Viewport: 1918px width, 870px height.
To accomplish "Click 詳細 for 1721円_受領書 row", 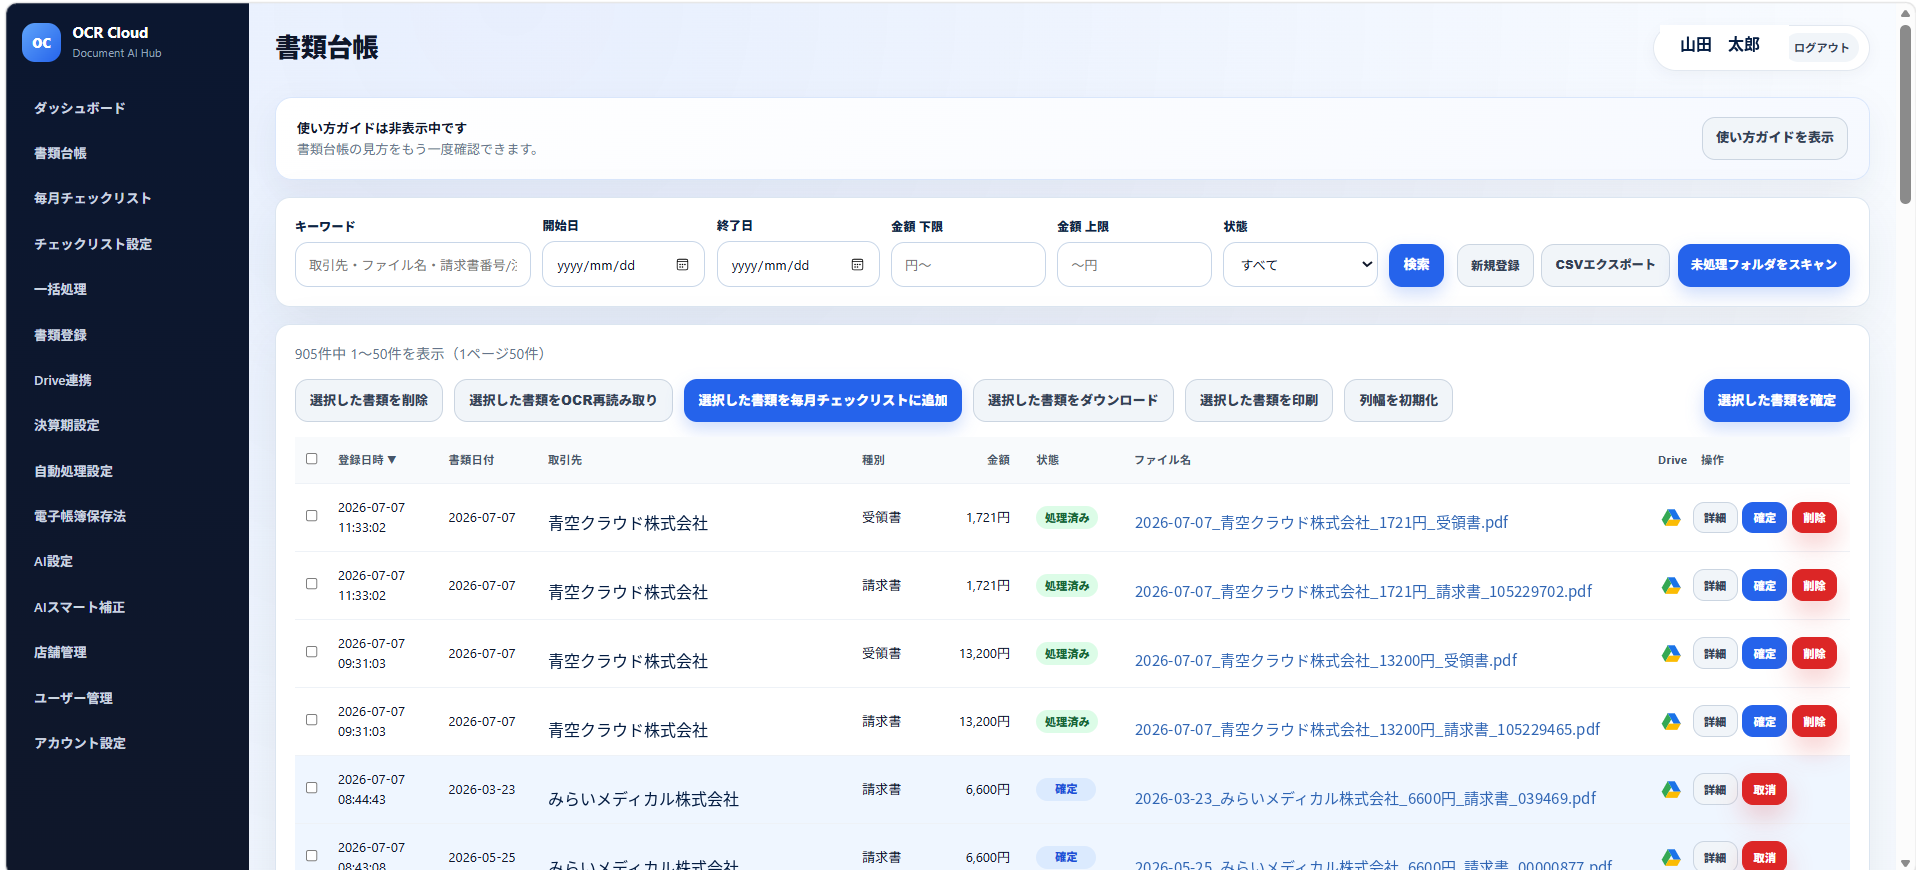I will (1715, 518).
